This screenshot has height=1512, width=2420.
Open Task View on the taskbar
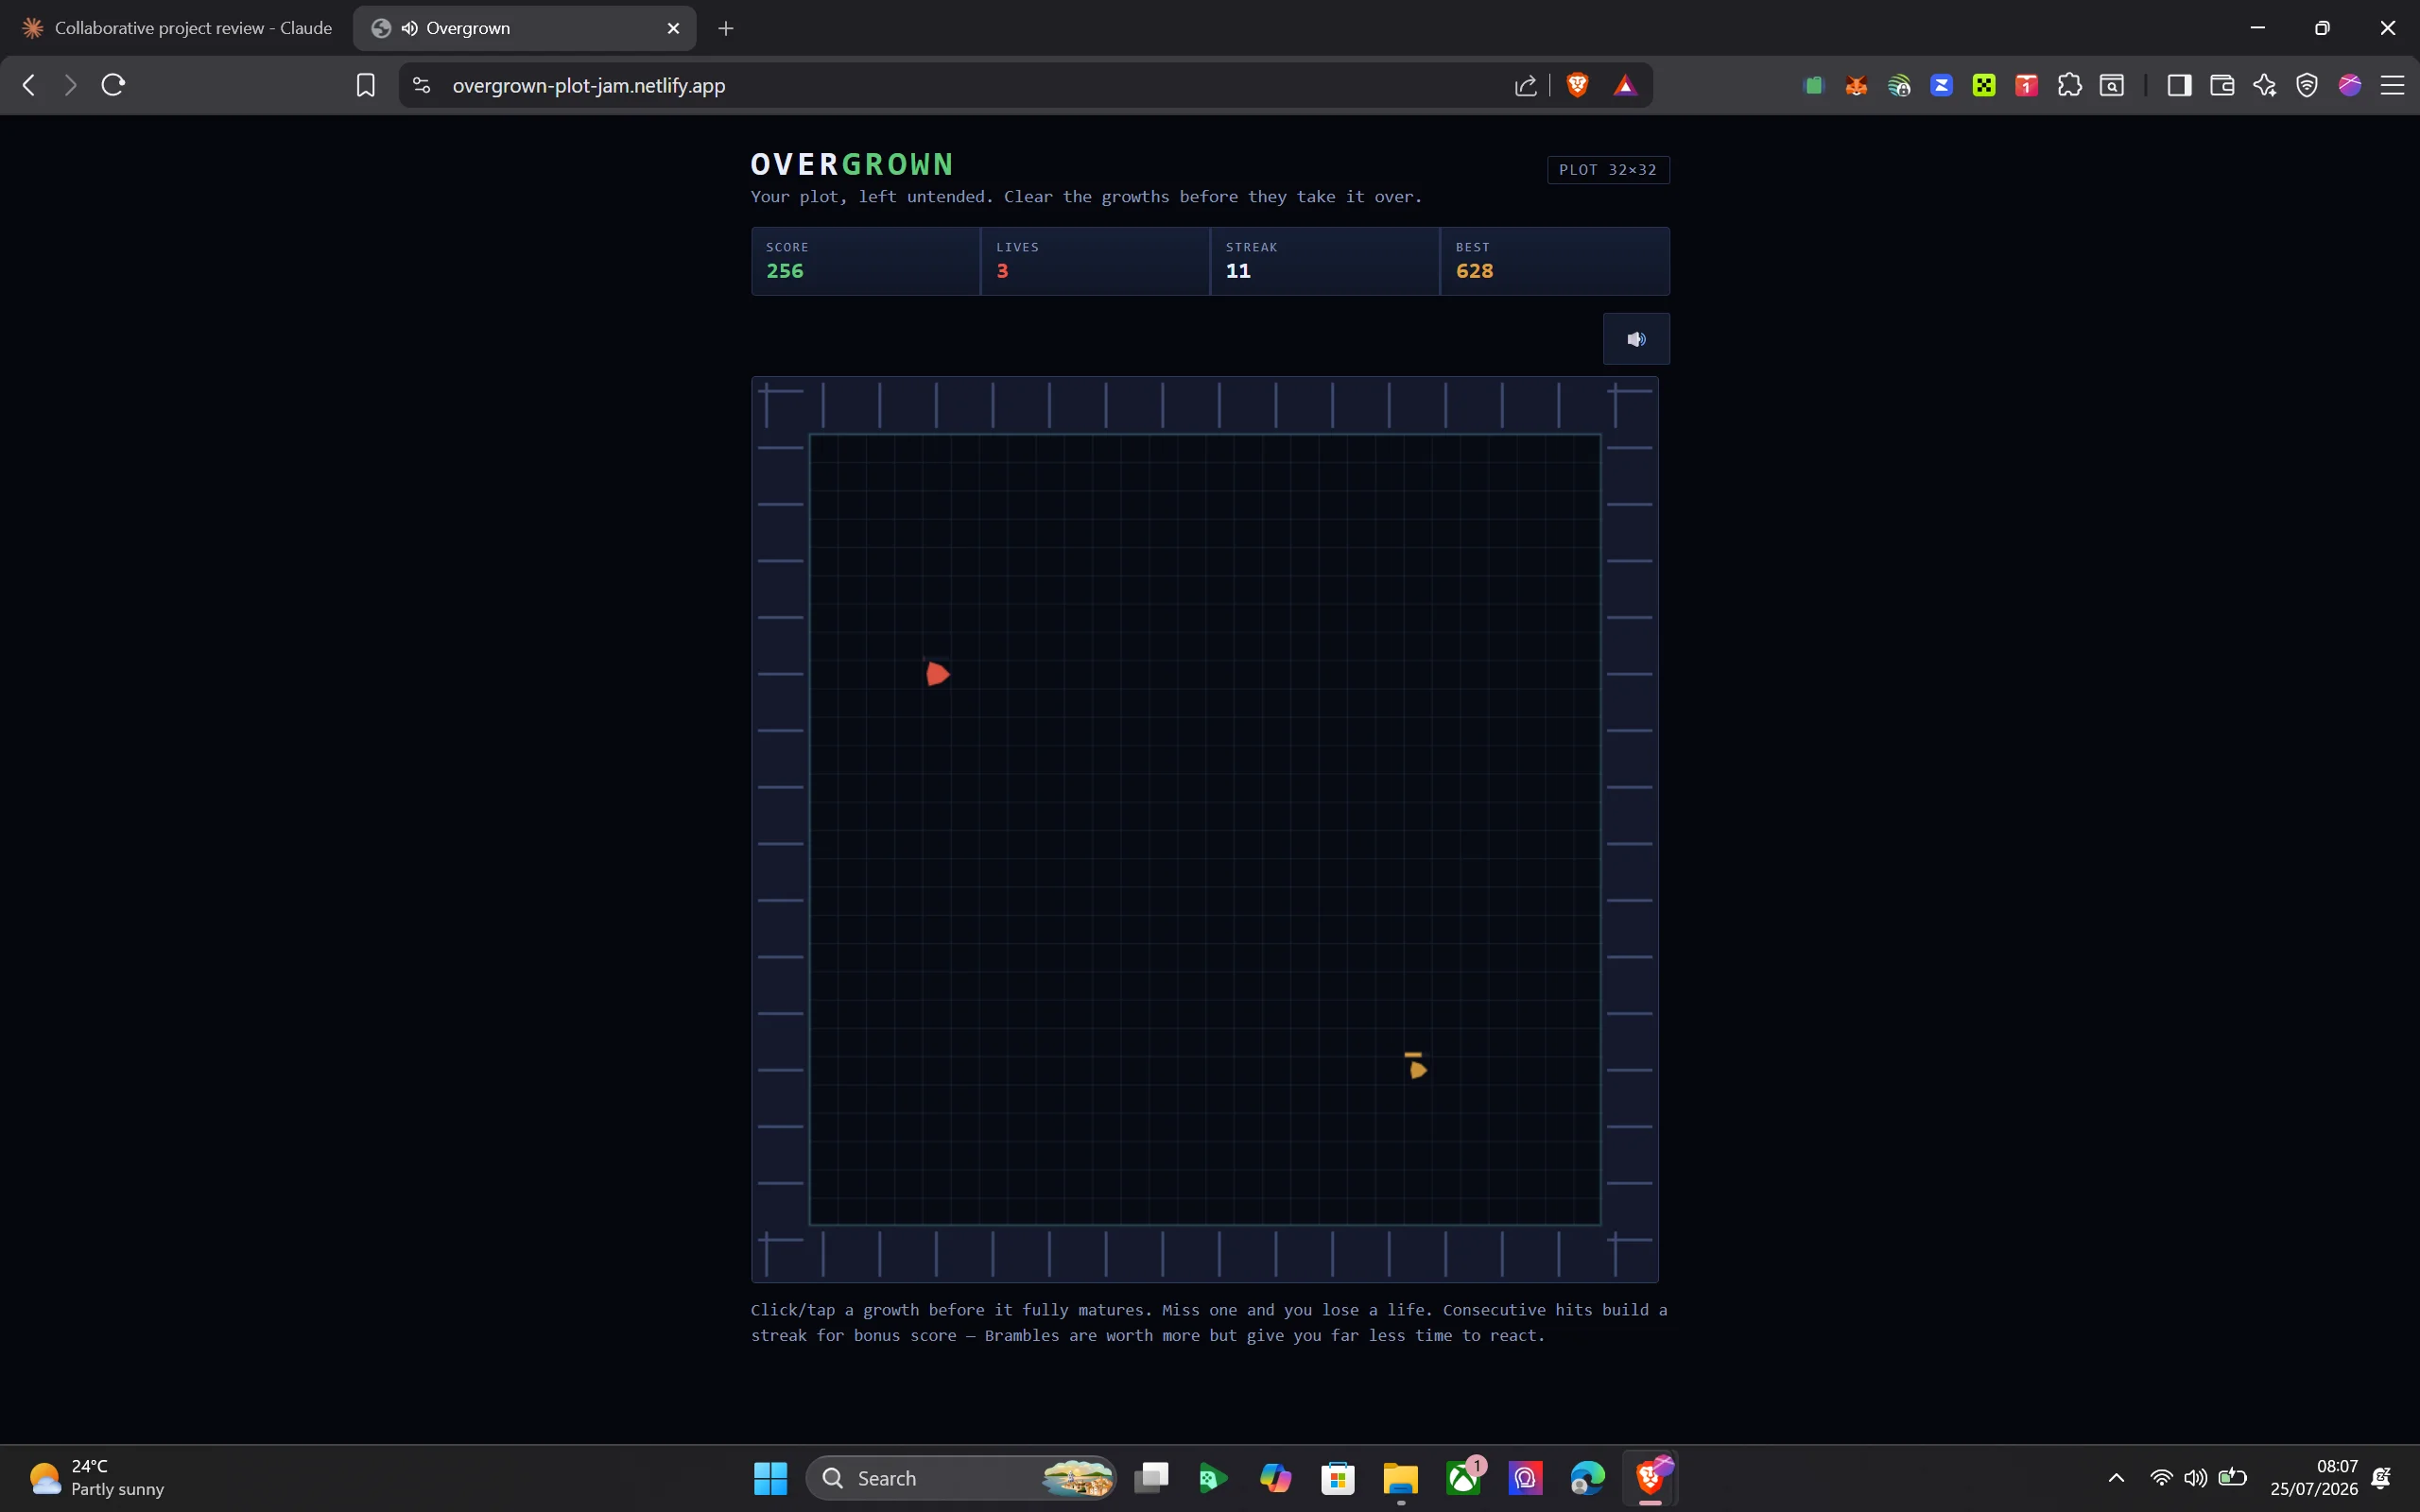(x=1151, y=1478)
